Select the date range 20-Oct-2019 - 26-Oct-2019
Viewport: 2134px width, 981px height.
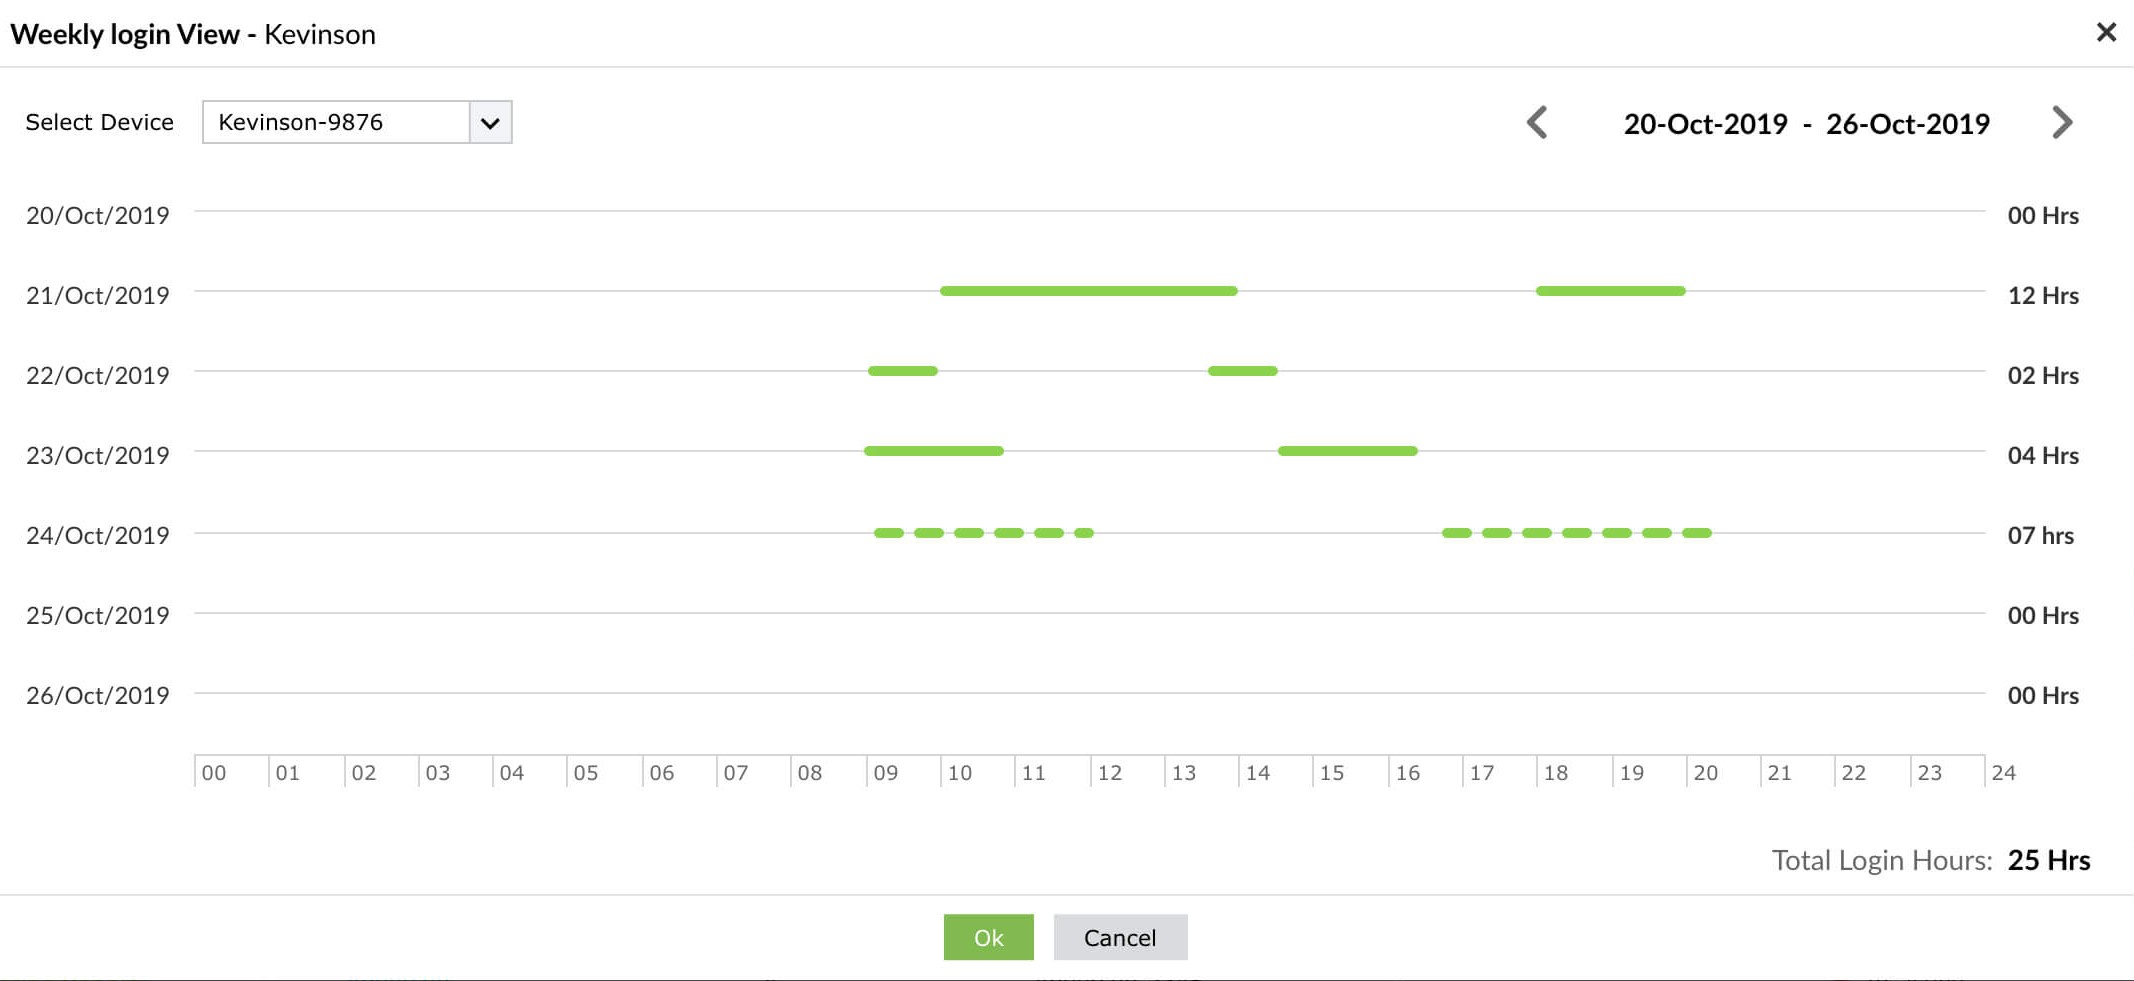click(x=1804, y=123)
